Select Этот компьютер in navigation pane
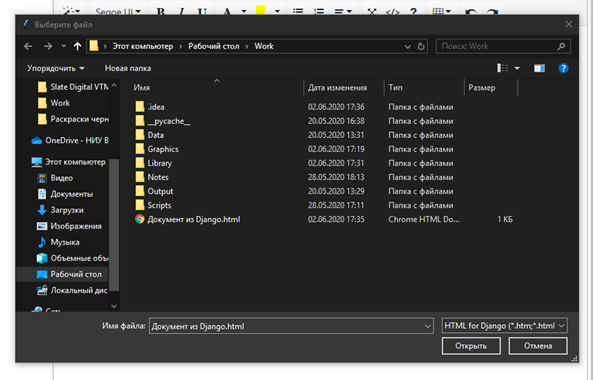Image resolution: width=593 pixels, height=380 pixels. click(68, 162)
